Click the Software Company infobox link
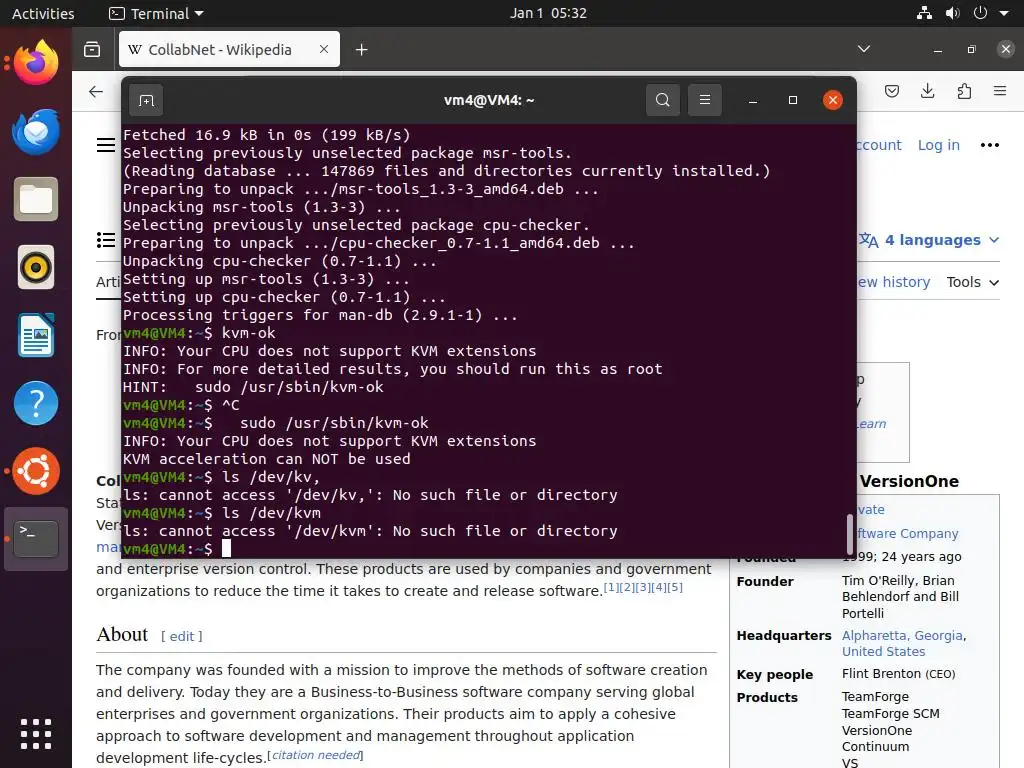This screenshot has height=768, width=1024. [907, 534]
